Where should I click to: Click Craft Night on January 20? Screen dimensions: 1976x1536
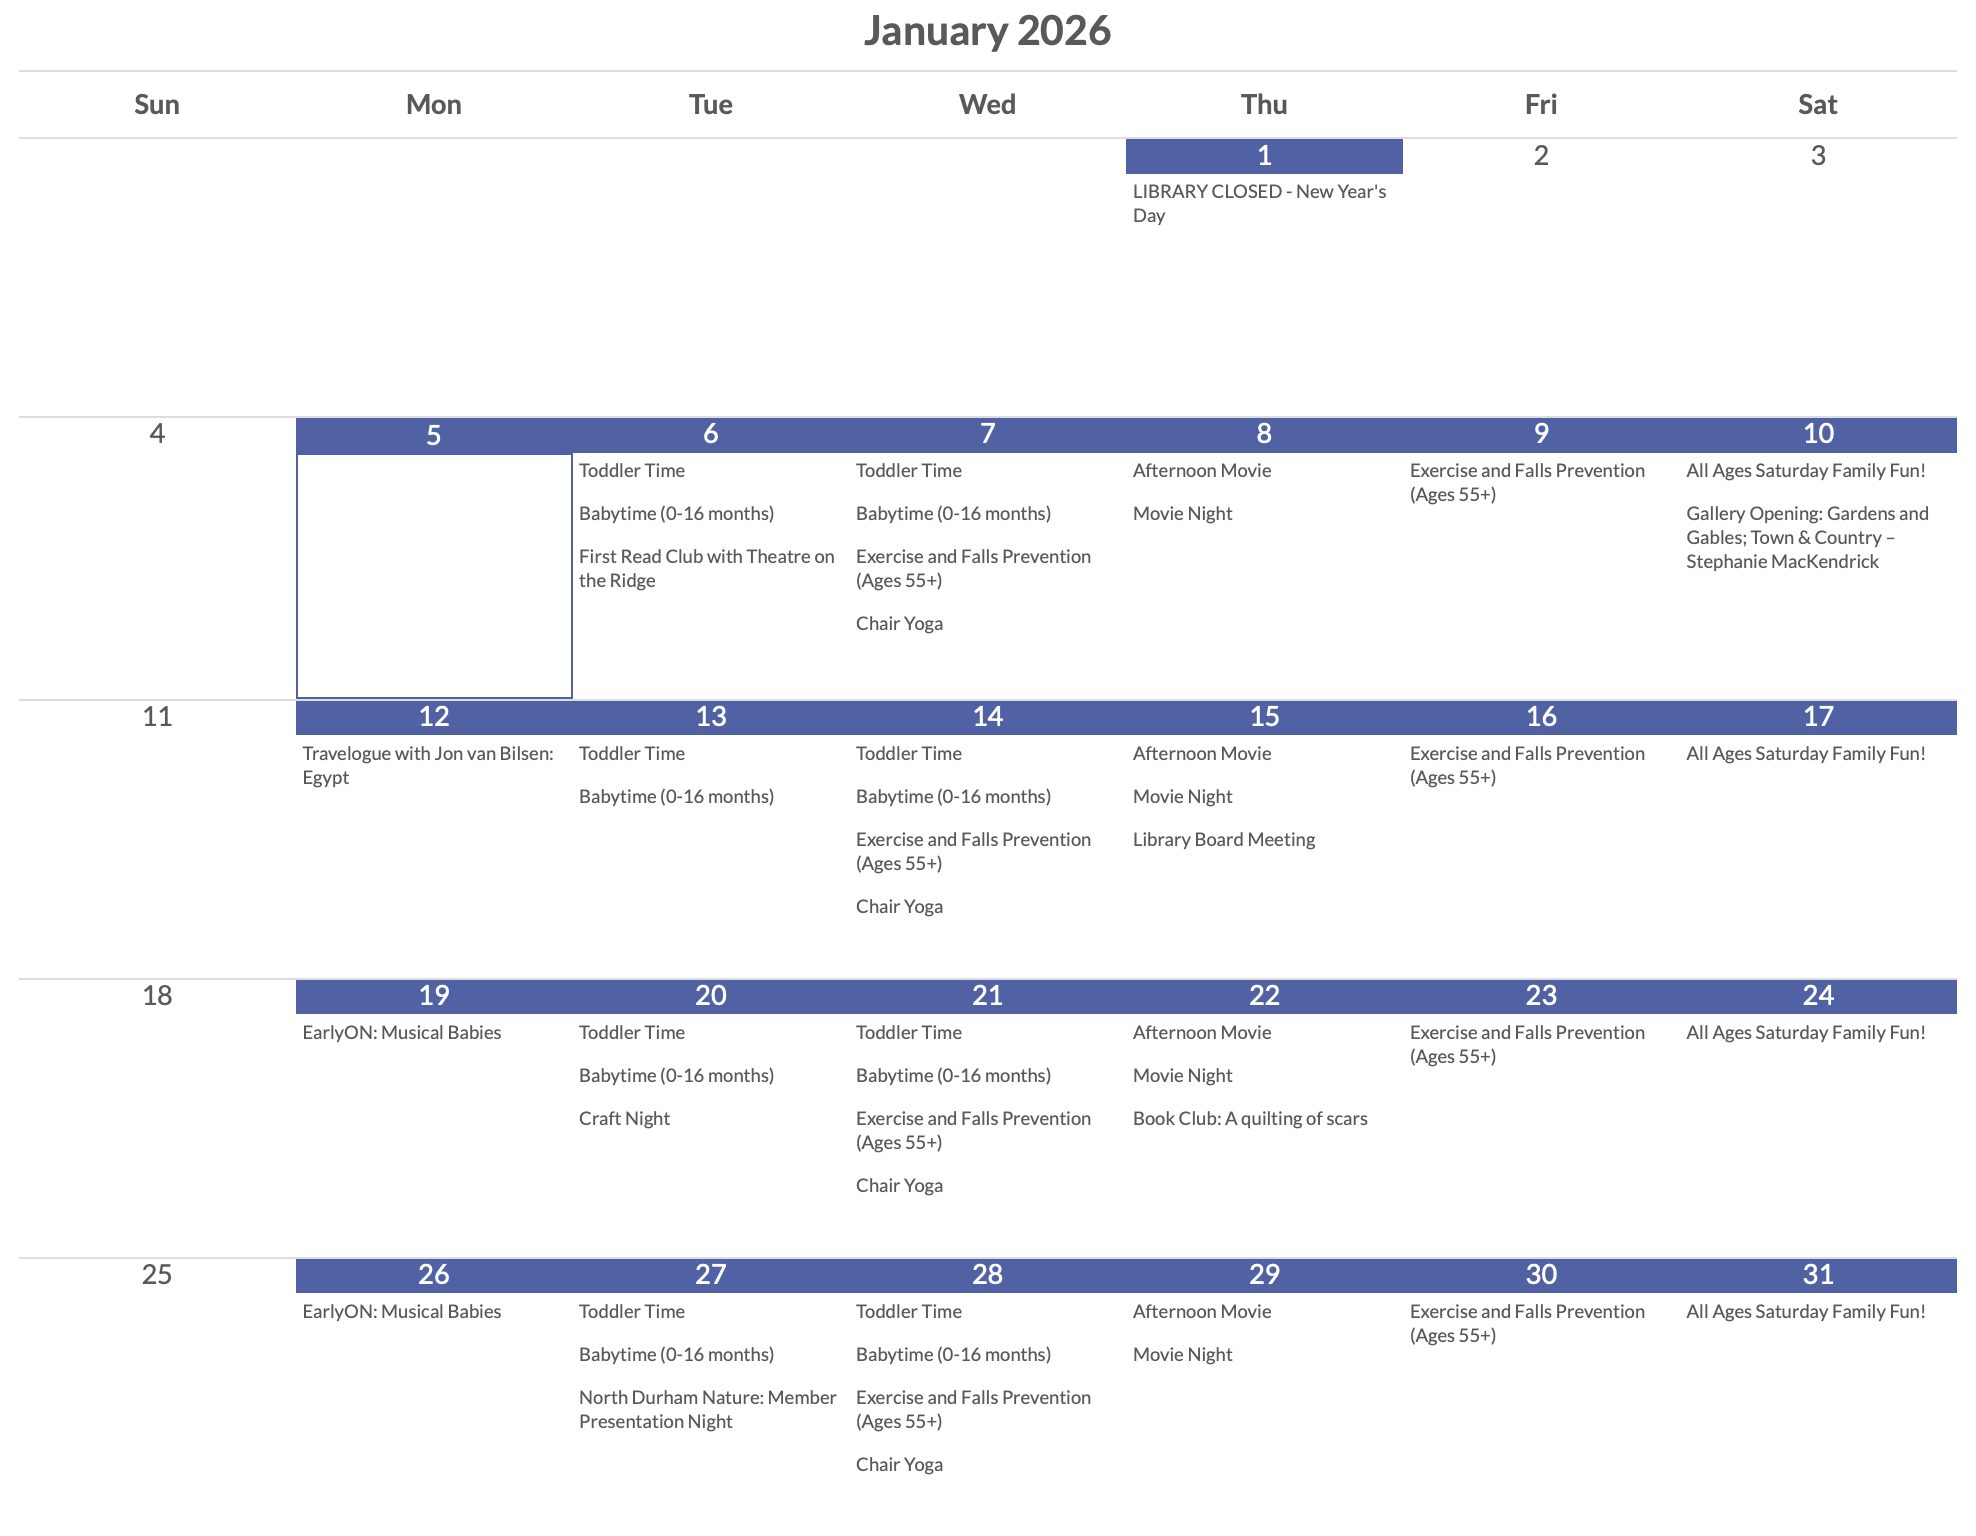click(624, 1118)
